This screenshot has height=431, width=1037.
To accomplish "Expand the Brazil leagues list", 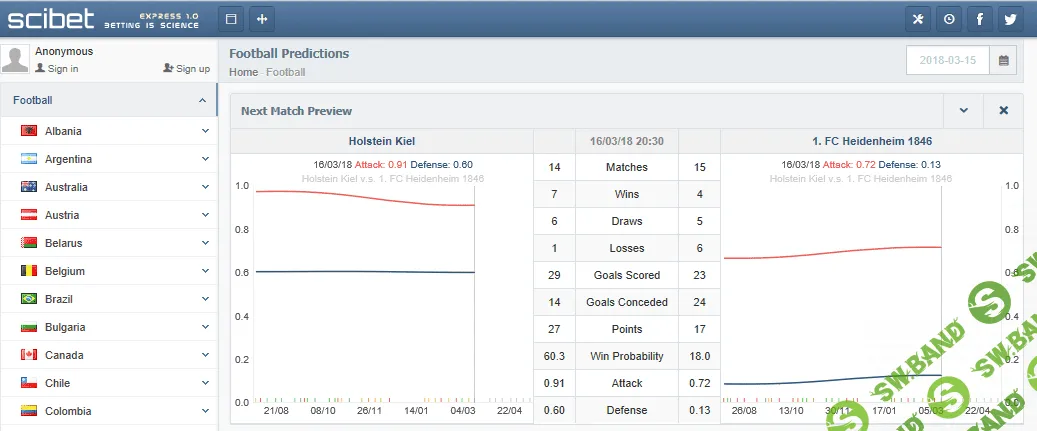I will 205,299.
